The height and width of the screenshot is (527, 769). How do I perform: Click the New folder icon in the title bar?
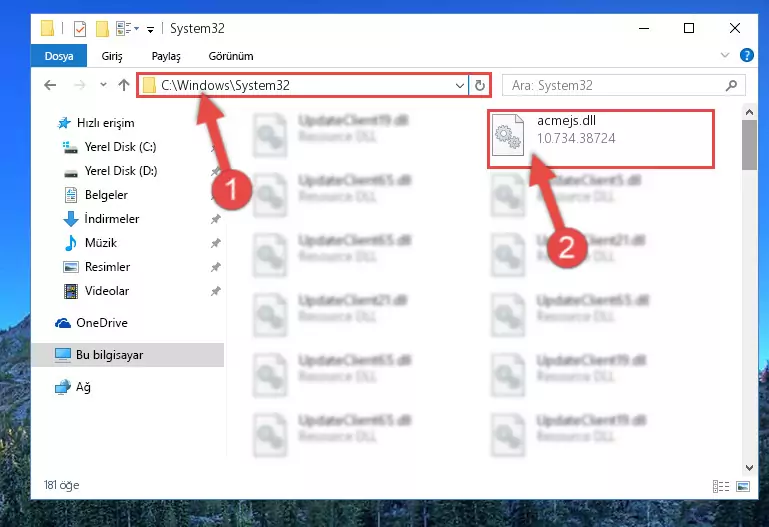coord(102,28)
